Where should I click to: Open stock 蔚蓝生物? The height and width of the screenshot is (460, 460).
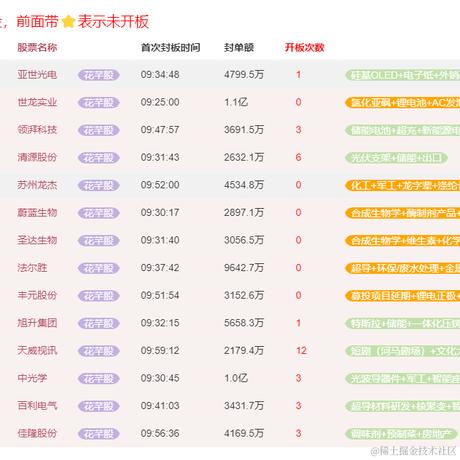[37, 212]
